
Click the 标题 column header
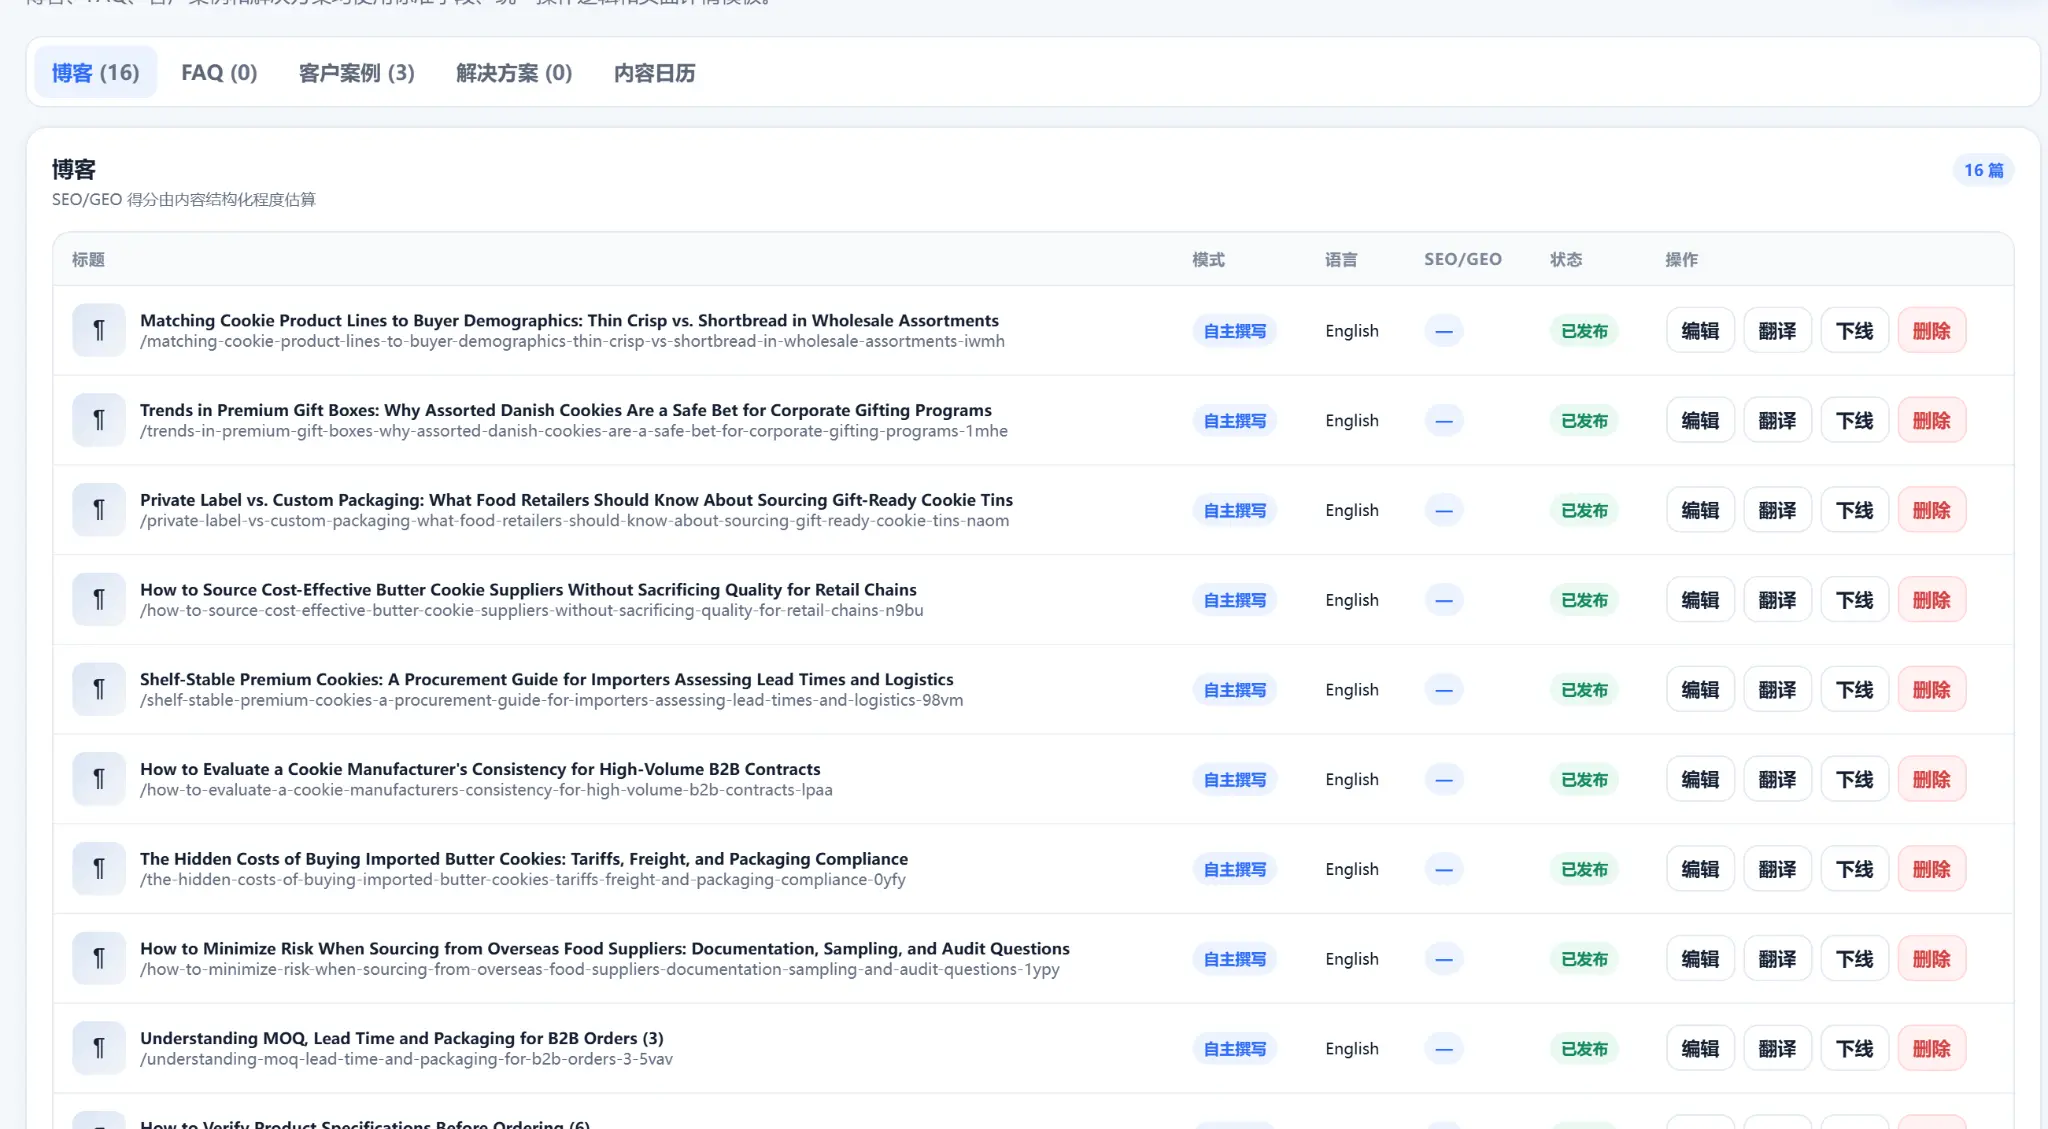tap(88, 259)
